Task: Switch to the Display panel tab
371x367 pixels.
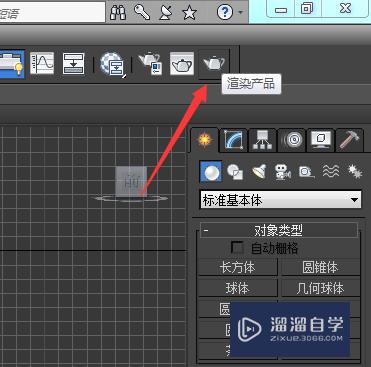Action: coord(321,140)
